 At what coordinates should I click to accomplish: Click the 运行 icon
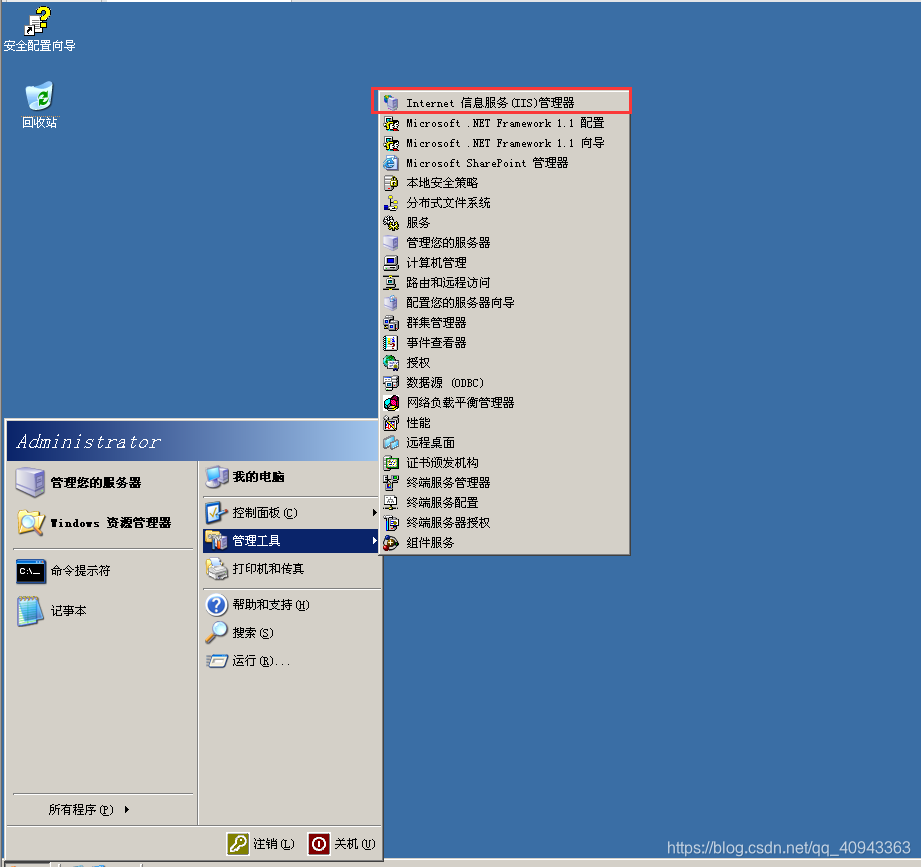pyautogui.click(x=216, y=661)
